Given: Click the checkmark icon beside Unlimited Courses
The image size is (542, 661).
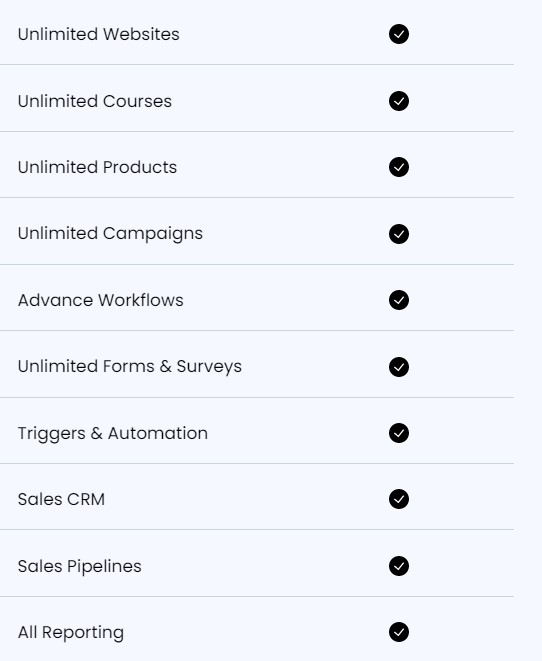Looking at the screenshot, I should coord(399,101).
